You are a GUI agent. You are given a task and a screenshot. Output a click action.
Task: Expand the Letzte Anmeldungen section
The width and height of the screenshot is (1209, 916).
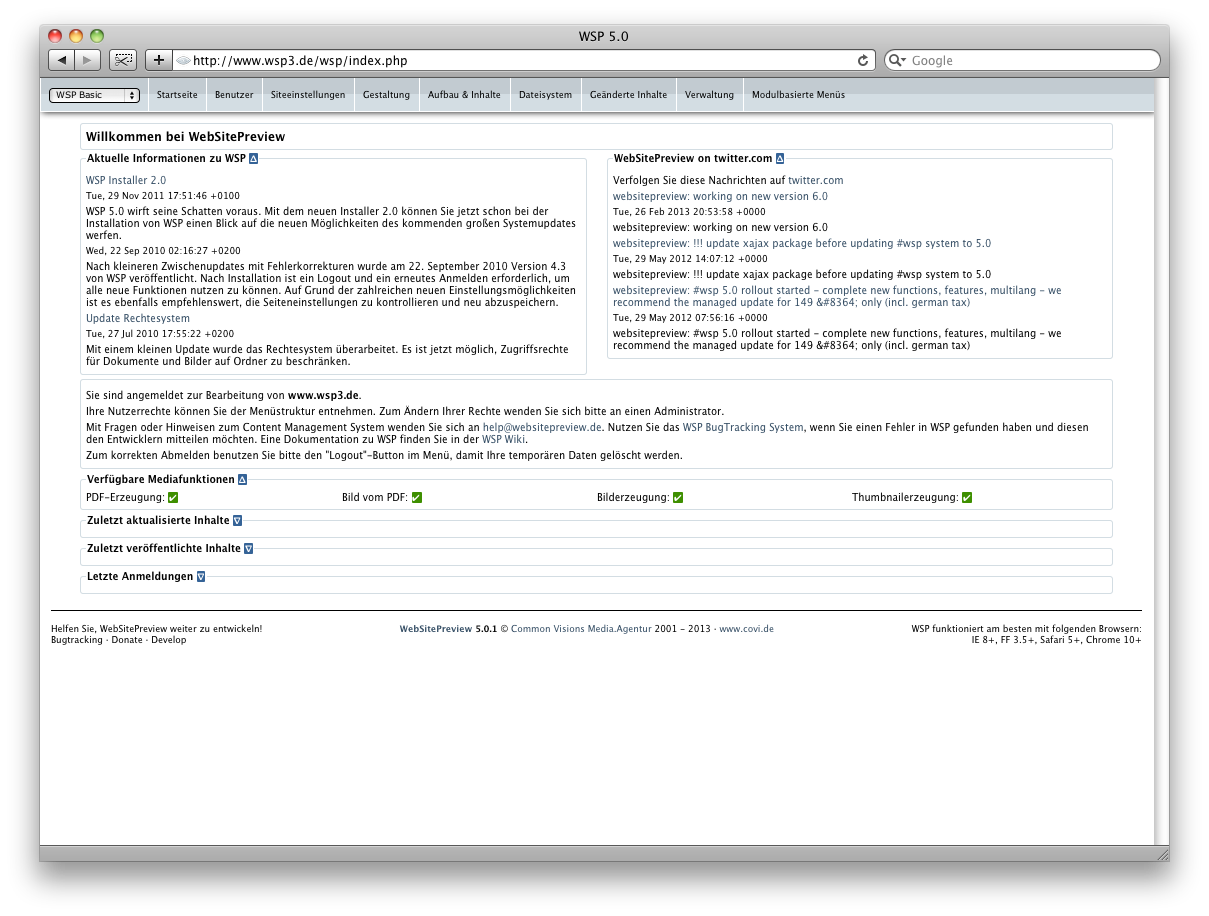coord(201,576)
